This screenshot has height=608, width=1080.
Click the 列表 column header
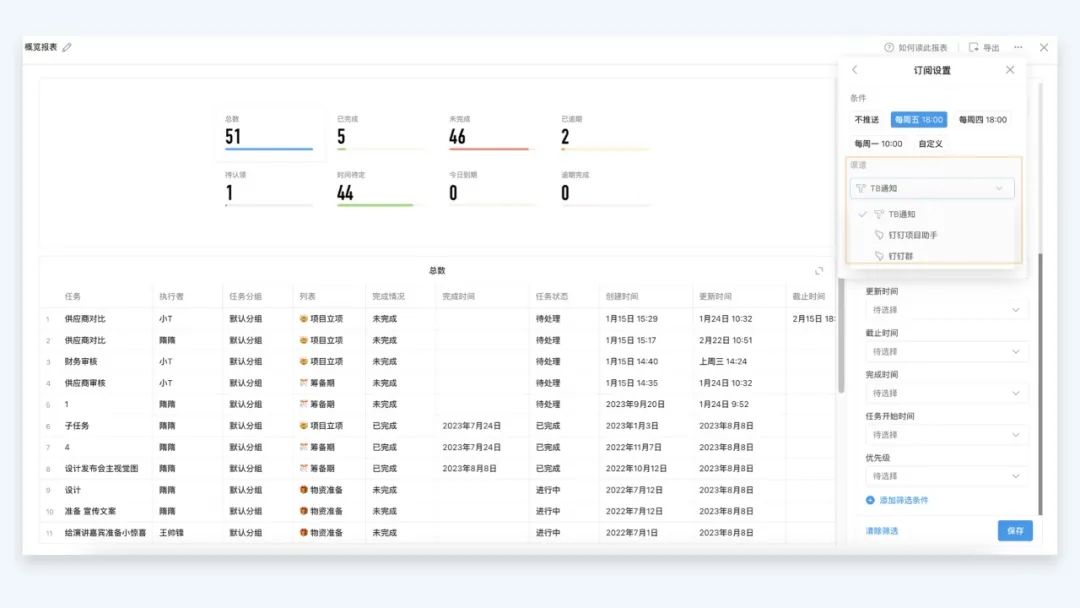tap(307, 297)
